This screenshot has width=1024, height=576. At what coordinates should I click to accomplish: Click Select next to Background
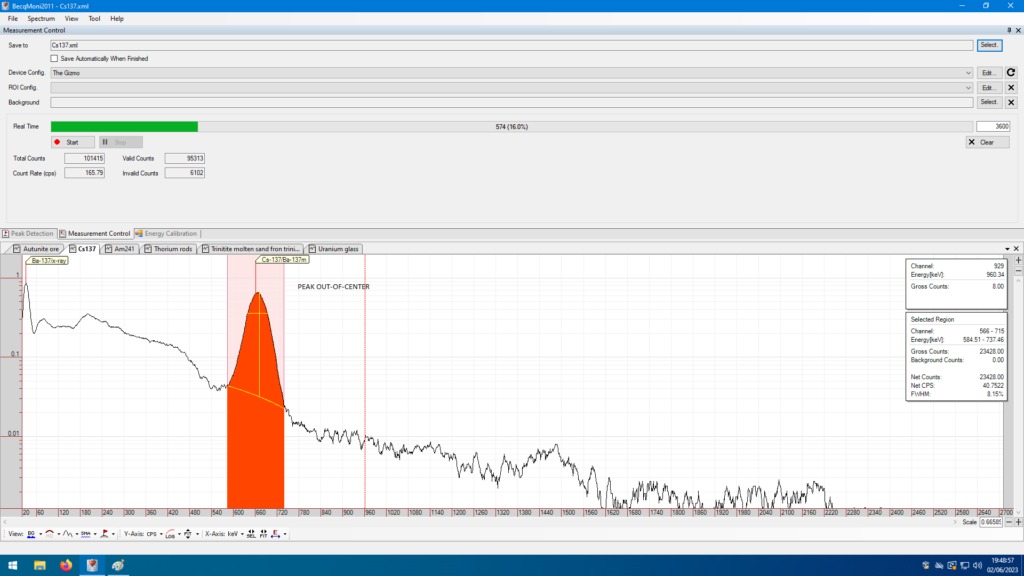[x=989, y=103]
